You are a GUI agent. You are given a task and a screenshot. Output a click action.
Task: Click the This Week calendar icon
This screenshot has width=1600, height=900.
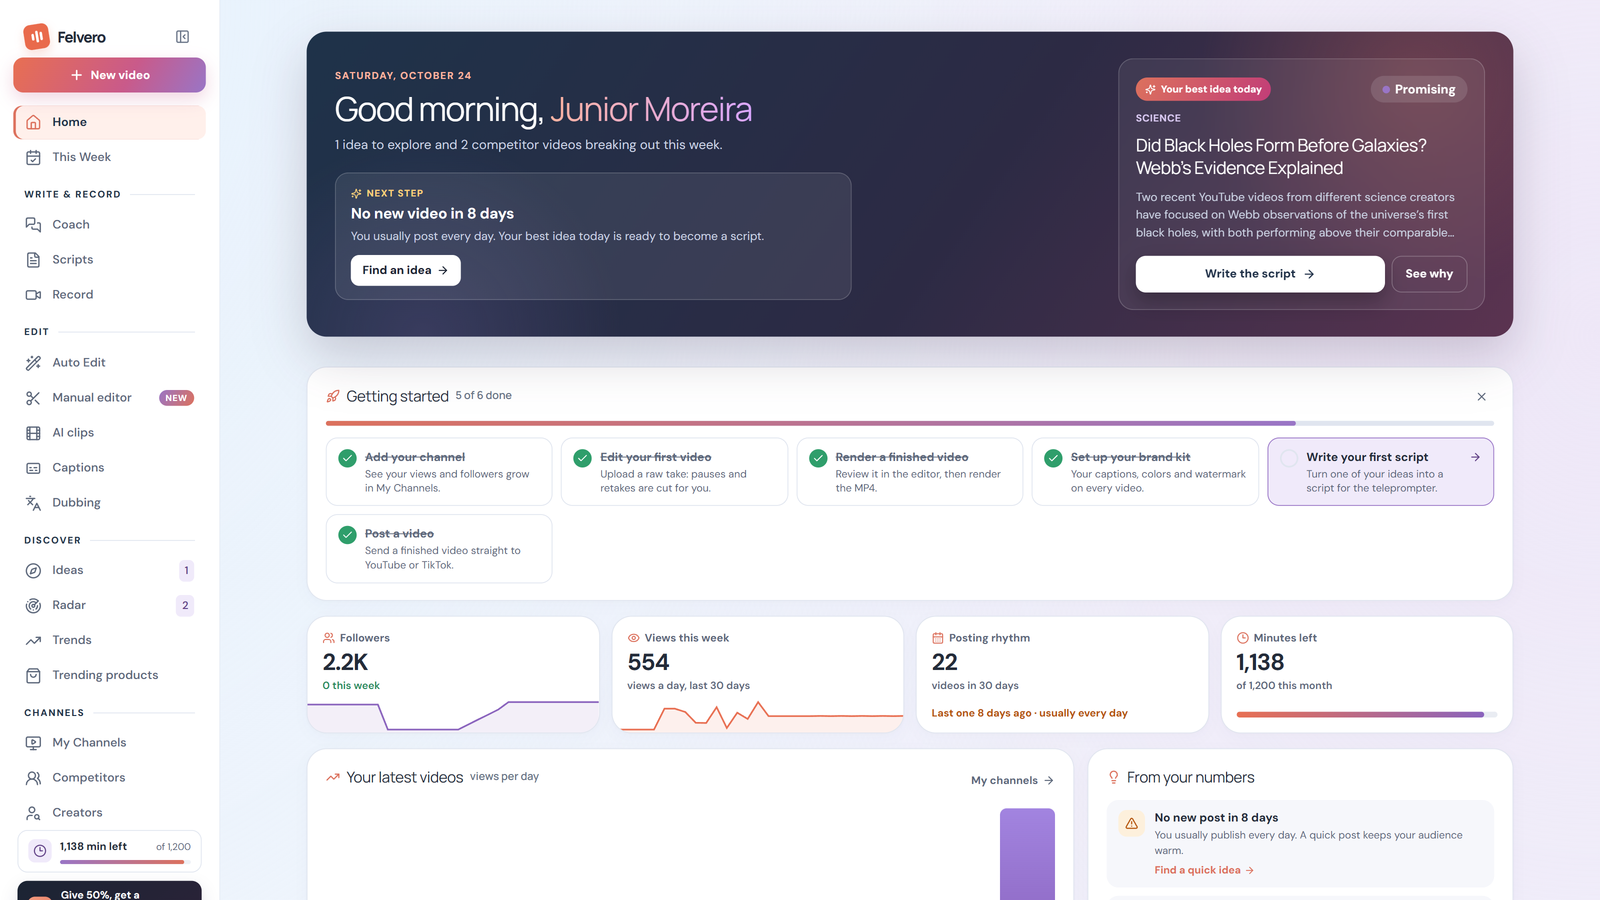coord(33,157)
